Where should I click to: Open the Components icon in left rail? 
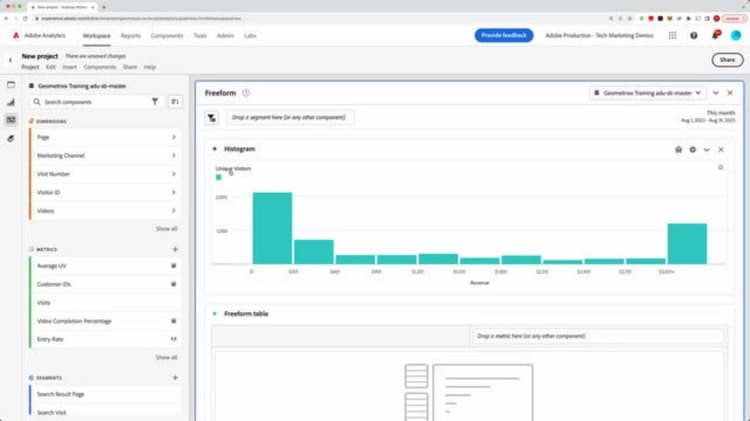click(11, 120)
